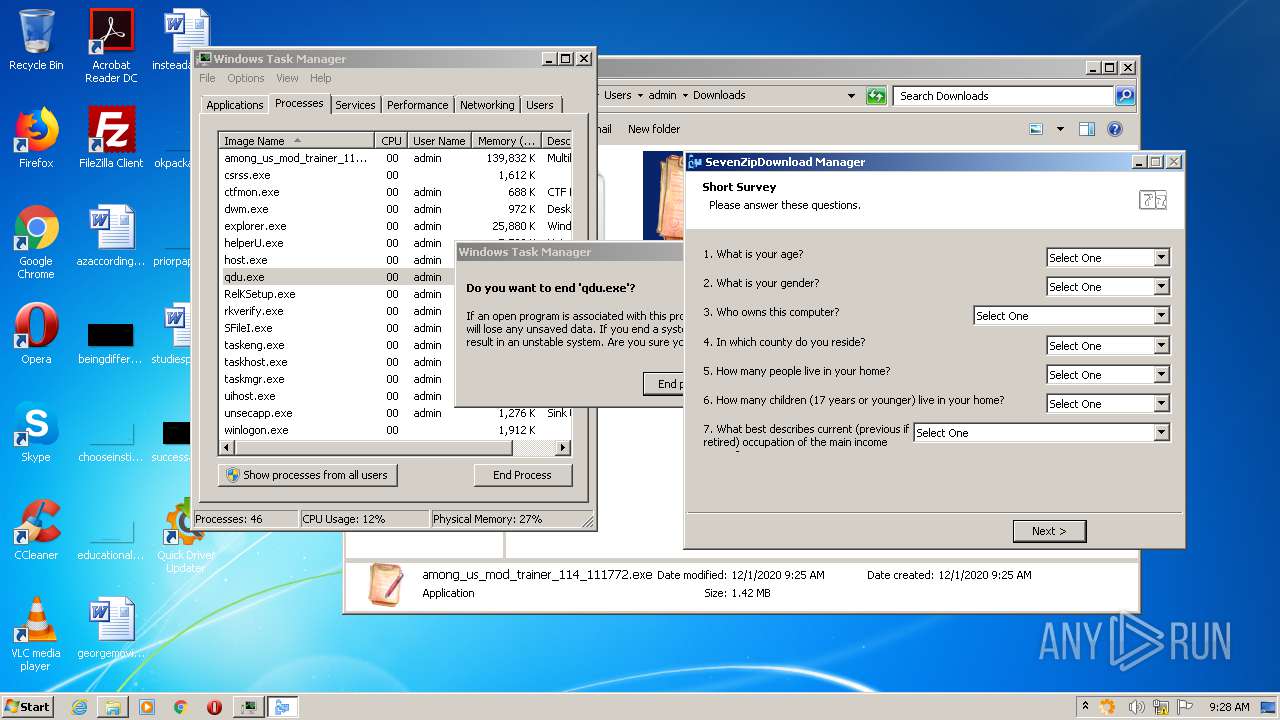Select the beingdiffer file on the desktop
The width and height of the screenshot is (1280, 720).
pos(111,340)
